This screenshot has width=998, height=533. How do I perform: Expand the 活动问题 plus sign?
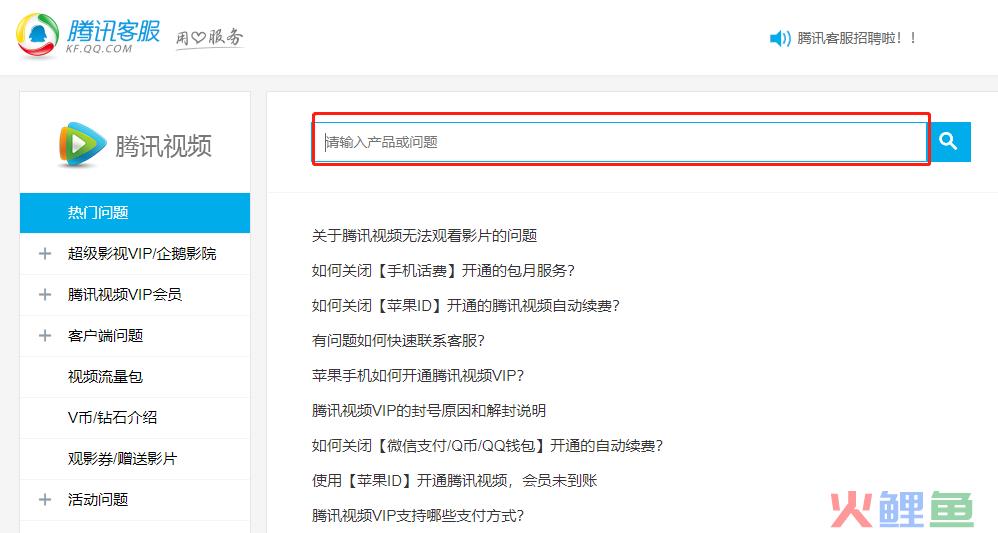45,500
